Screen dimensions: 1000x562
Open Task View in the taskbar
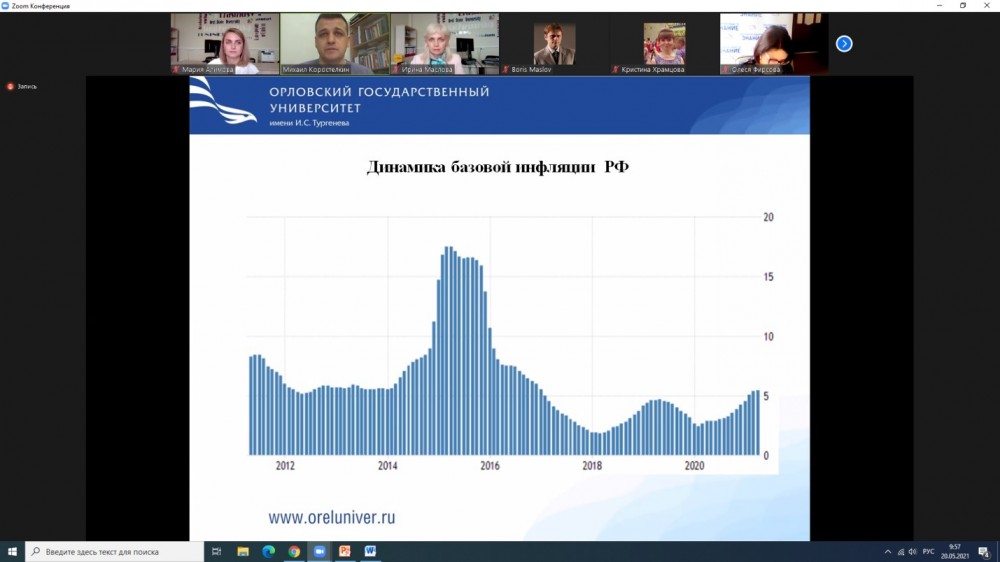click(x=217, y=551)
